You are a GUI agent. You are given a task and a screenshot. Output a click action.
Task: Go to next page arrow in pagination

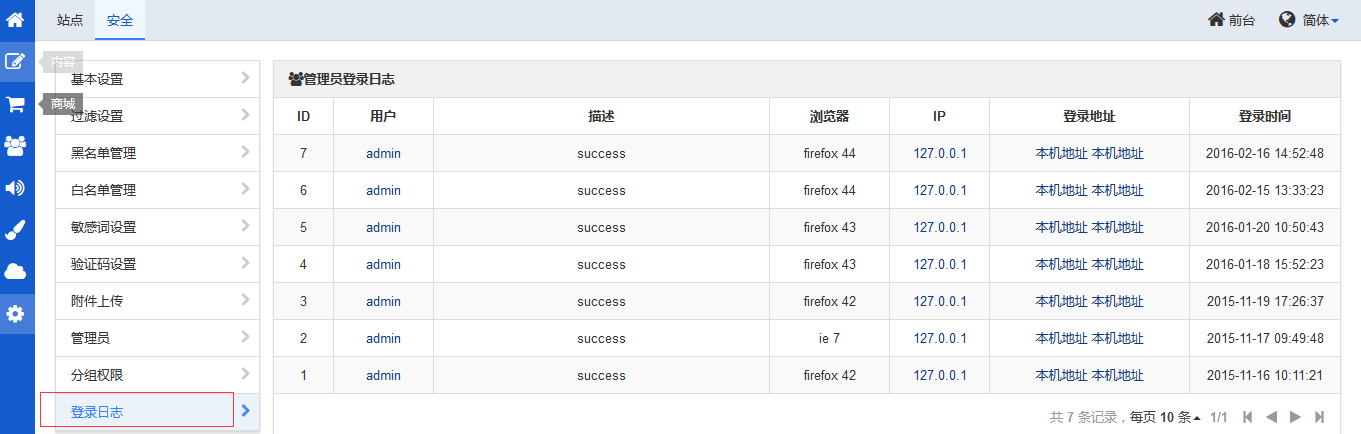[1295, 416]
